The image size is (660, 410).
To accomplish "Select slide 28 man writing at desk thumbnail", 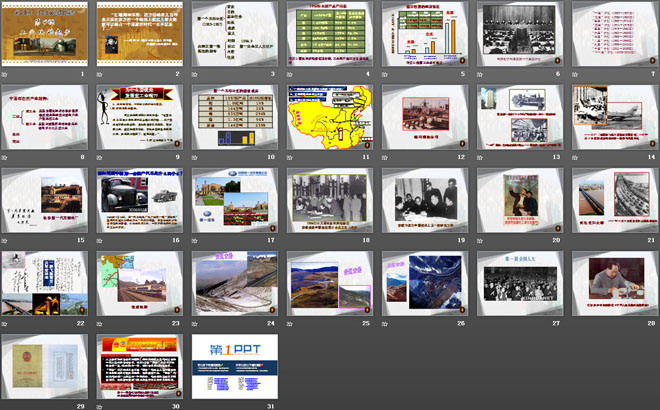I will point(615,283).
